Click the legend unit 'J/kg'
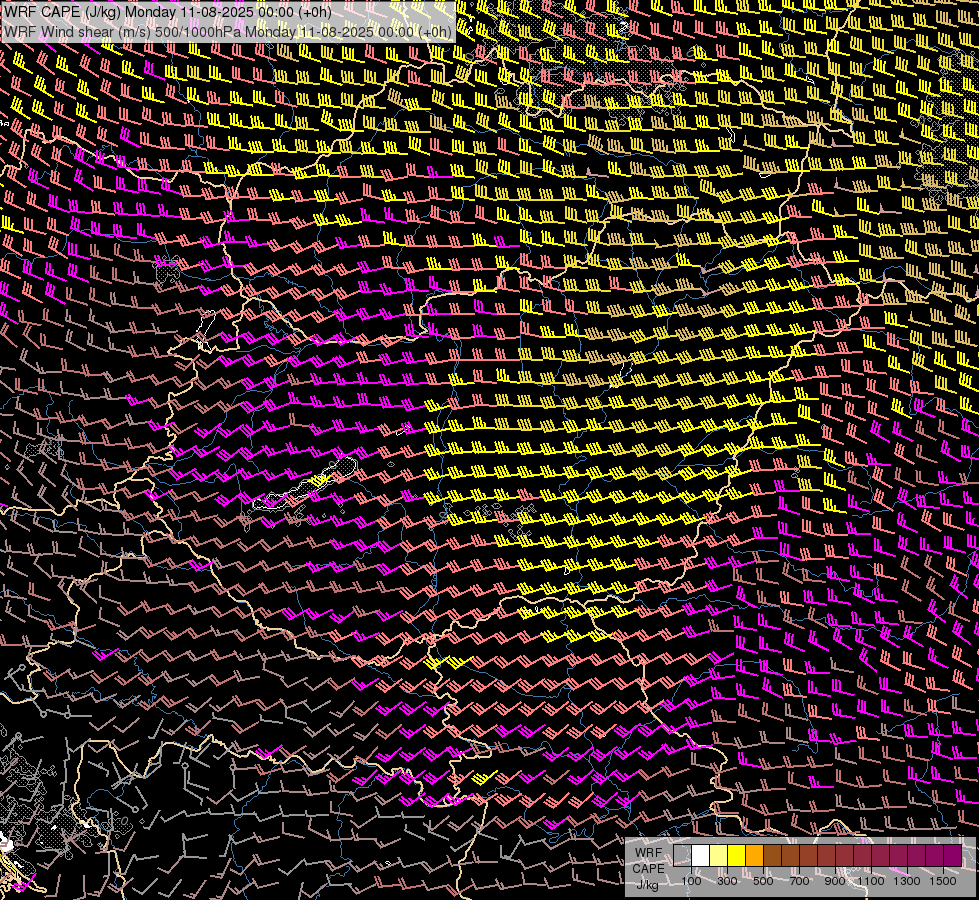Screen dimensions: 979x900 pos(647,884)
